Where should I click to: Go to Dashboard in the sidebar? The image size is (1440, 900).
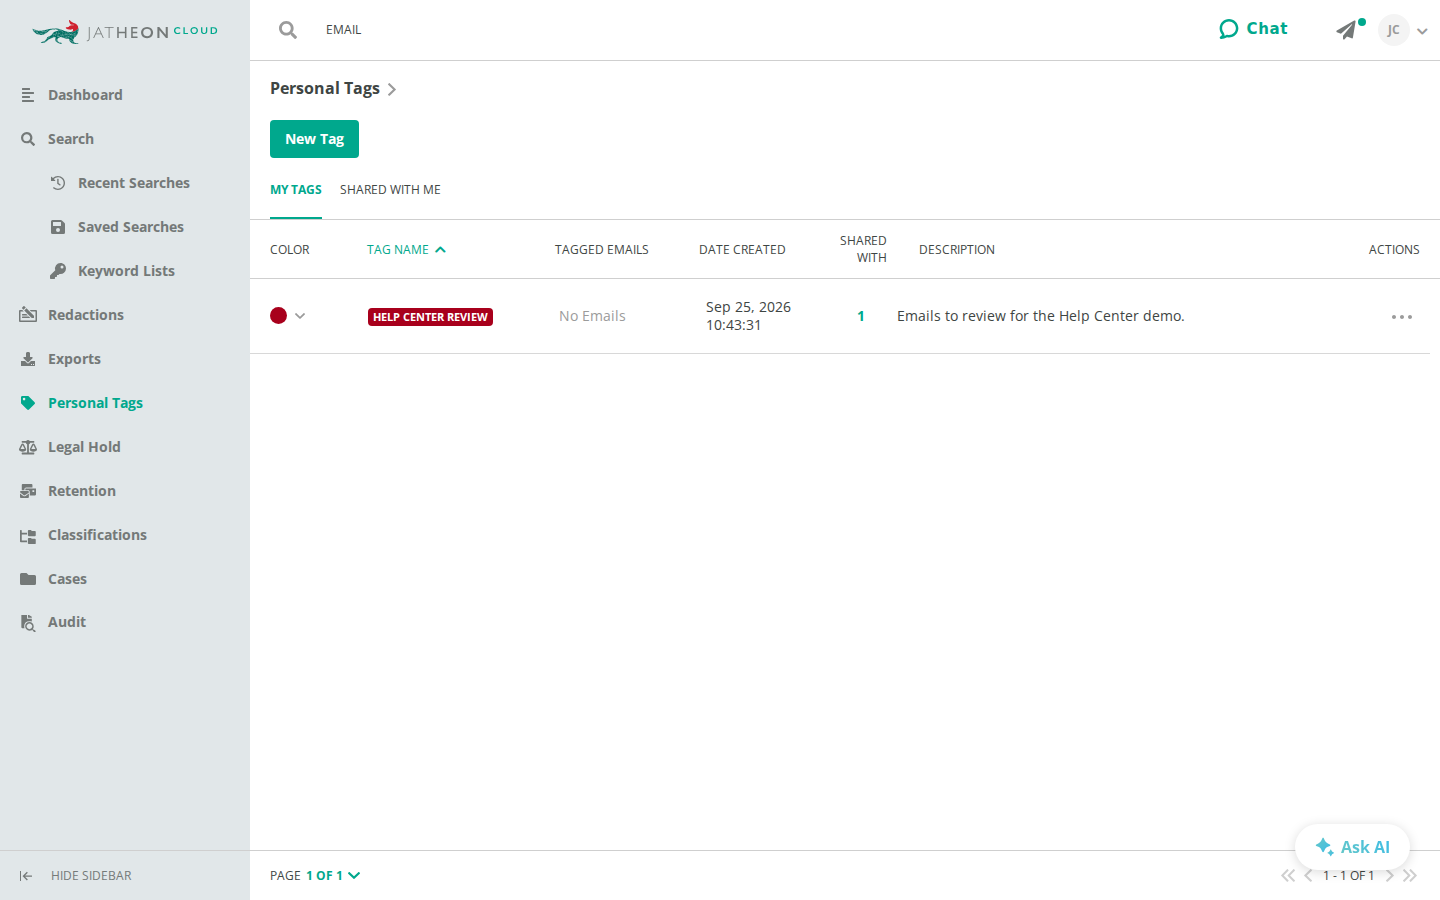(x=85, y=95)
